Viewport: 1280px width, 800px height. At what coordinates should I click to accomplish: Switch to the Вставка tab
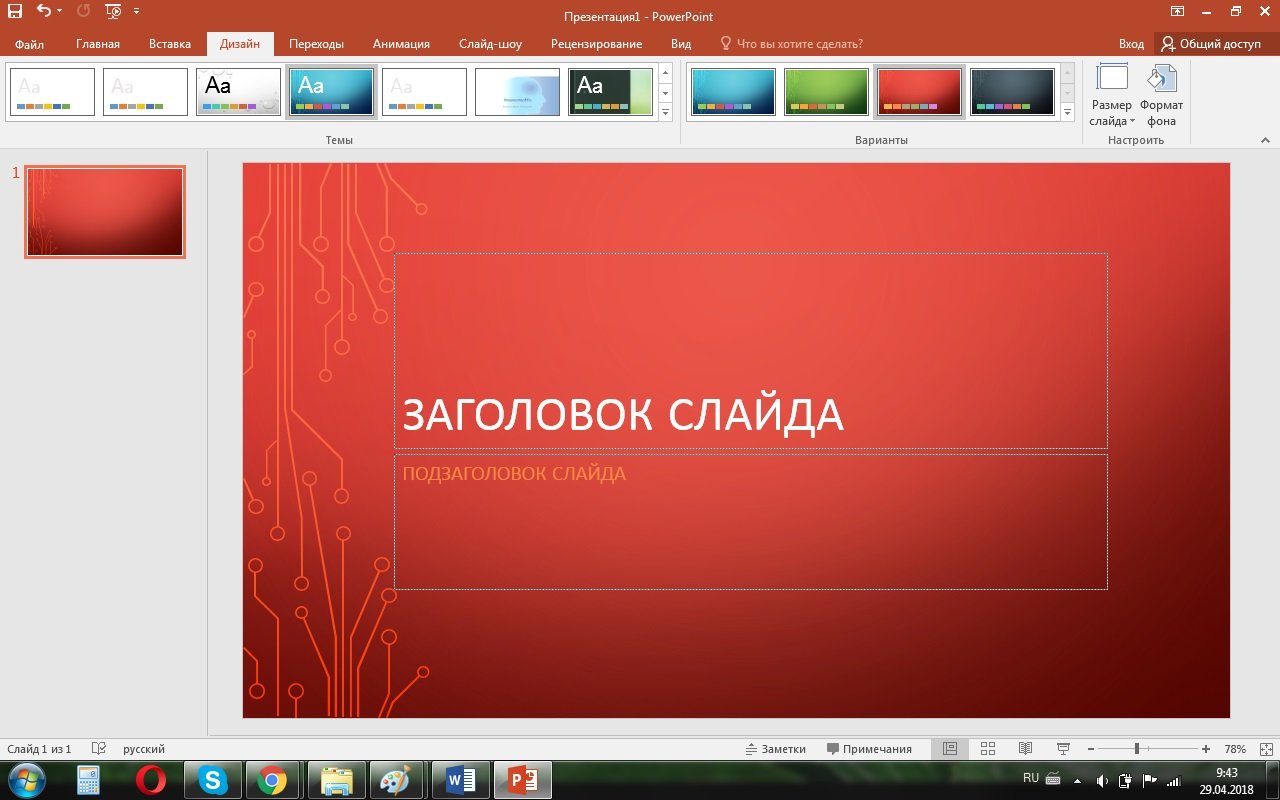click(170, 44)
